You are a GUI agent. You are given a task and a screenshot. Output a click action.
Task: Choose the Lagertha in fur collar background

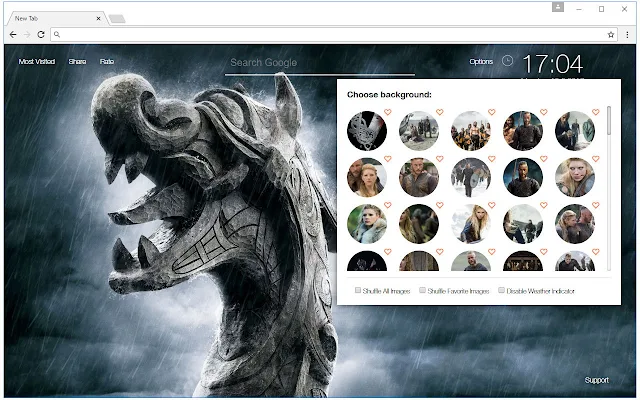coord(367,224)
